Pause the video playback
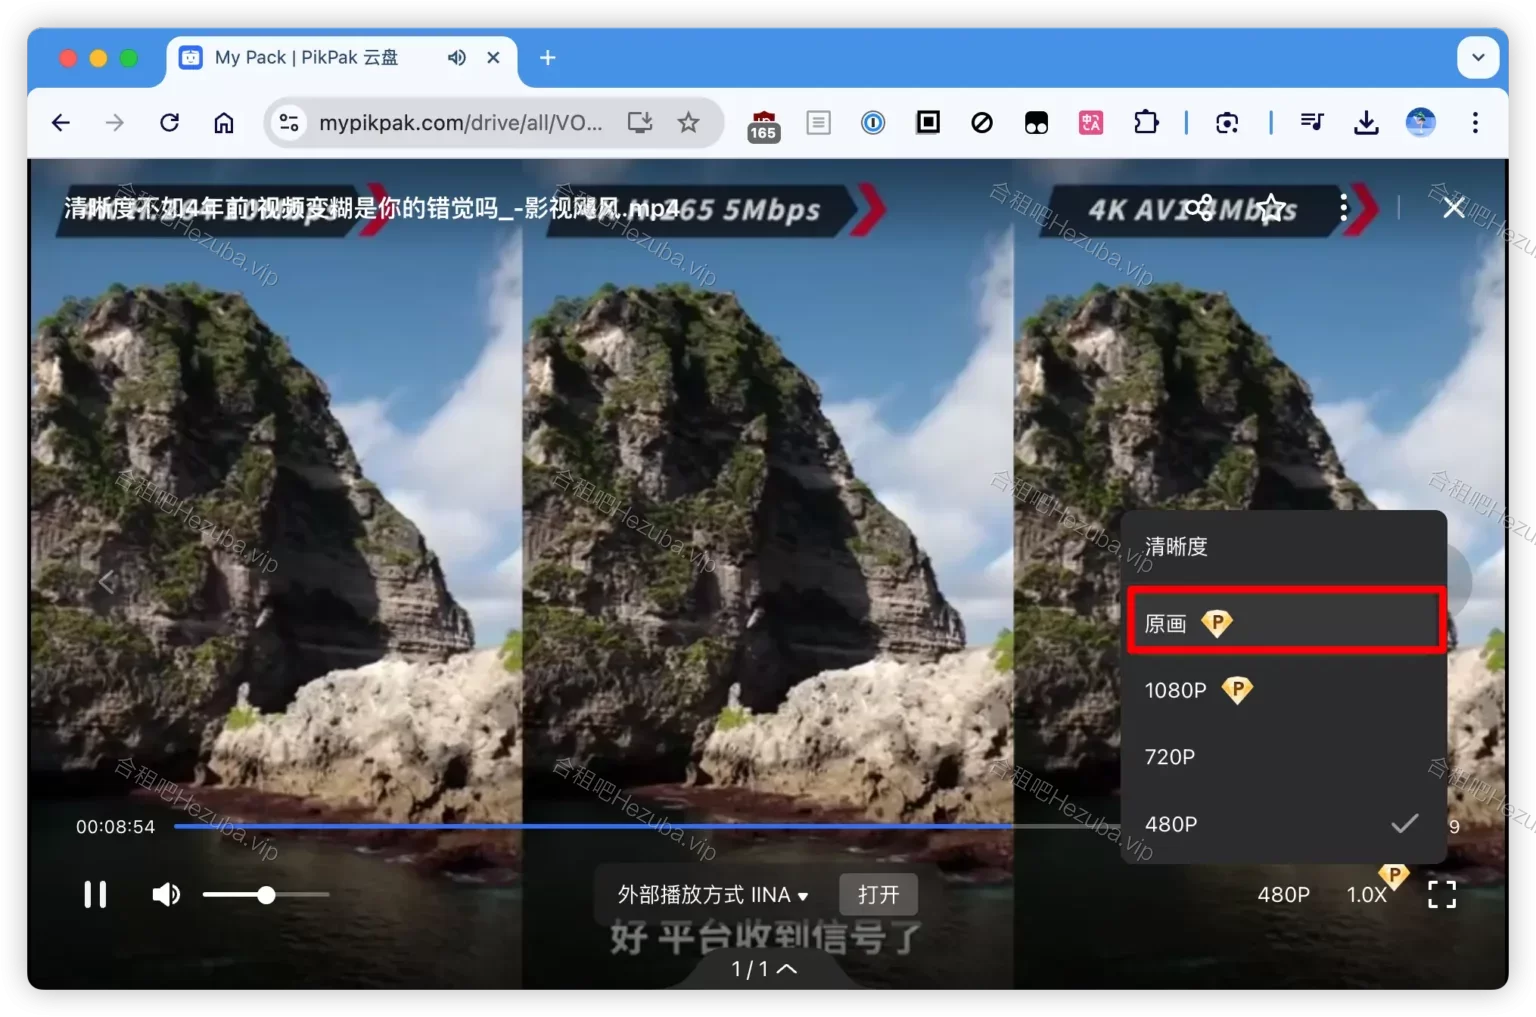Image resolution: width=1536 pixels, height=1017 pixels. [95, 894]
